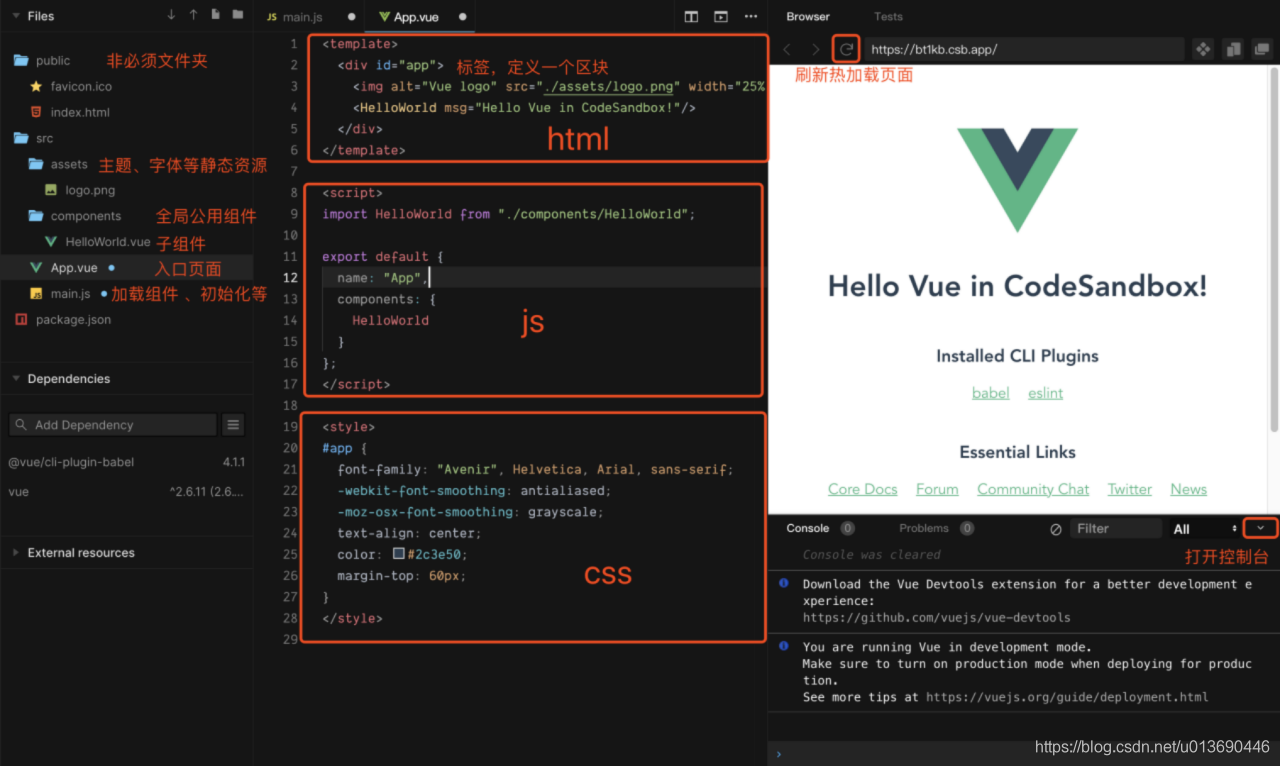Refresh the browser preview pane
This screenshot has width=1280, height=766.
(x=845, y=48)
